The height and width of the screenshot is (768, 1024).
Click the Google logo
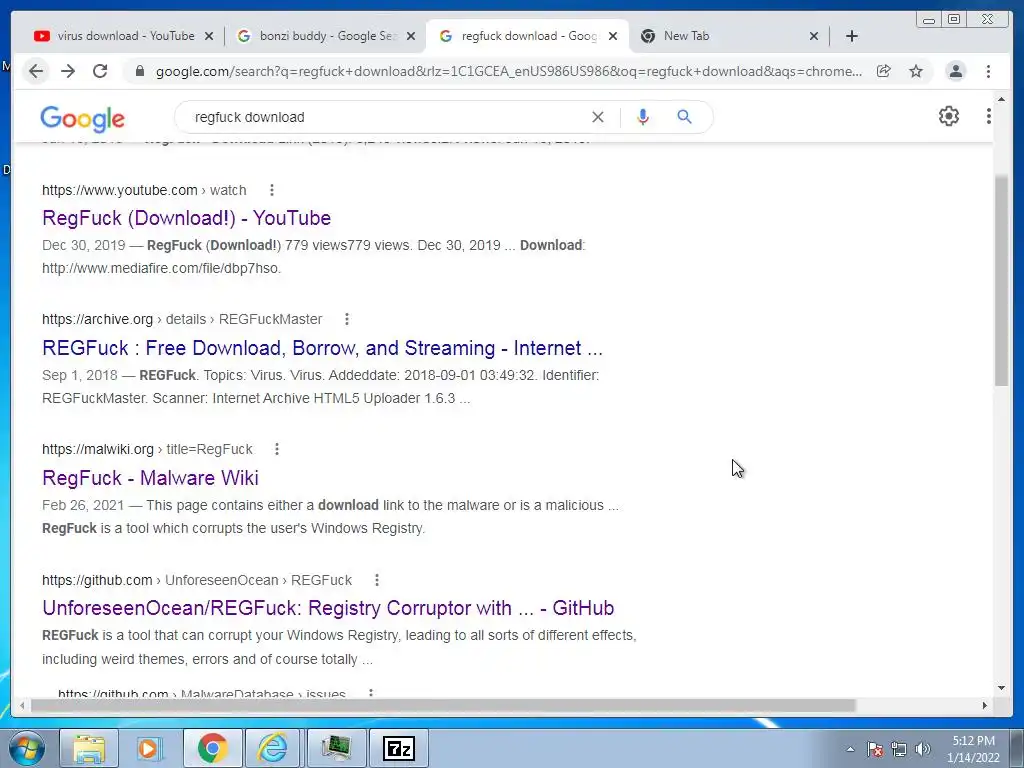tap(82, 118)
